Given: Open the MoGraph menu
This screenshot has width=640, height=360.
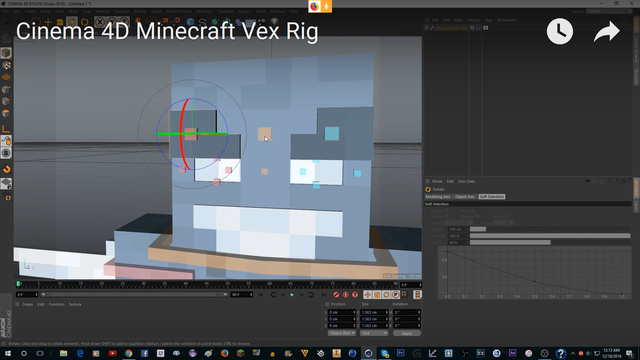Looking at the screenshot, I should pos(204,11).
